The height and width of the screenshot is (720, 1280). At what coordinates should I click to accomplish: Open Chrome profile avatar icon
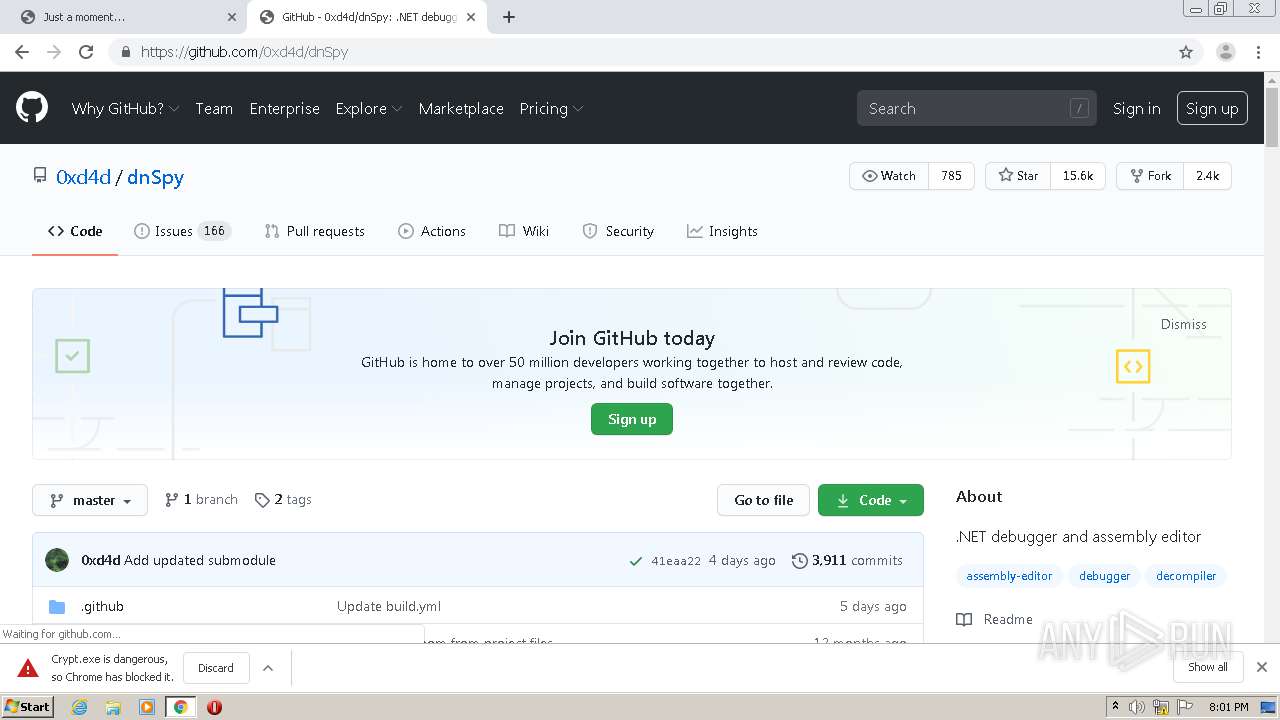point(1226,52)
